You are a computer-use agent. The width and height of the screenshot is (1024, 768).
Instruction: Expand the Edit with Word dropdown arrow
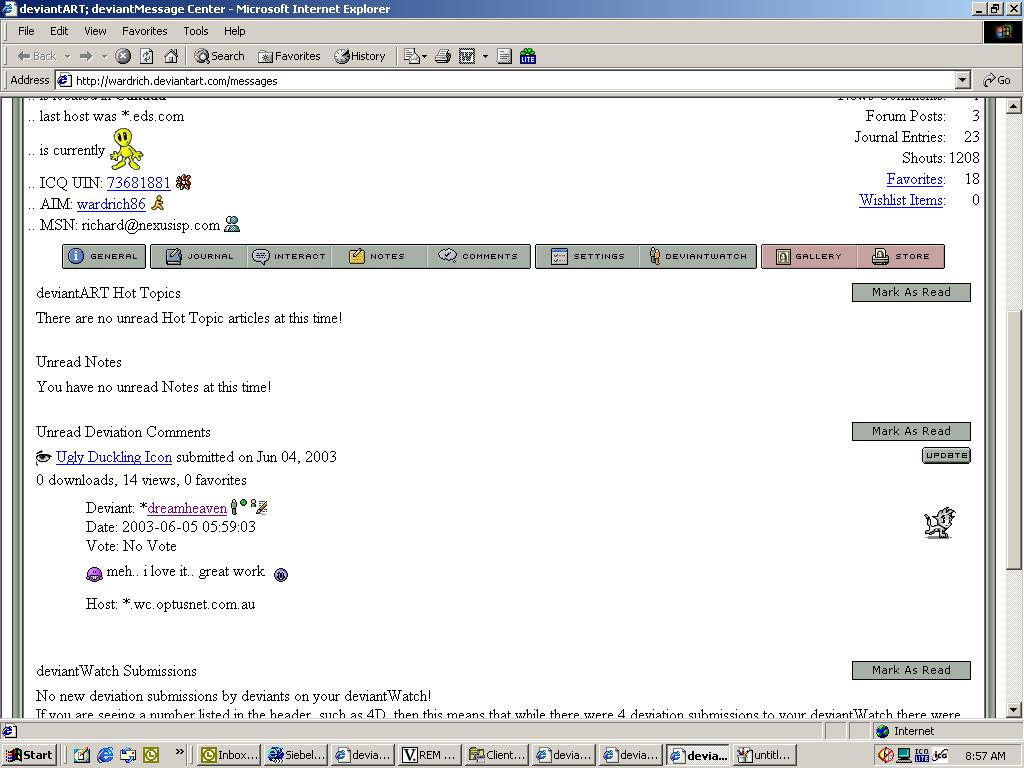tap(485, 56)
